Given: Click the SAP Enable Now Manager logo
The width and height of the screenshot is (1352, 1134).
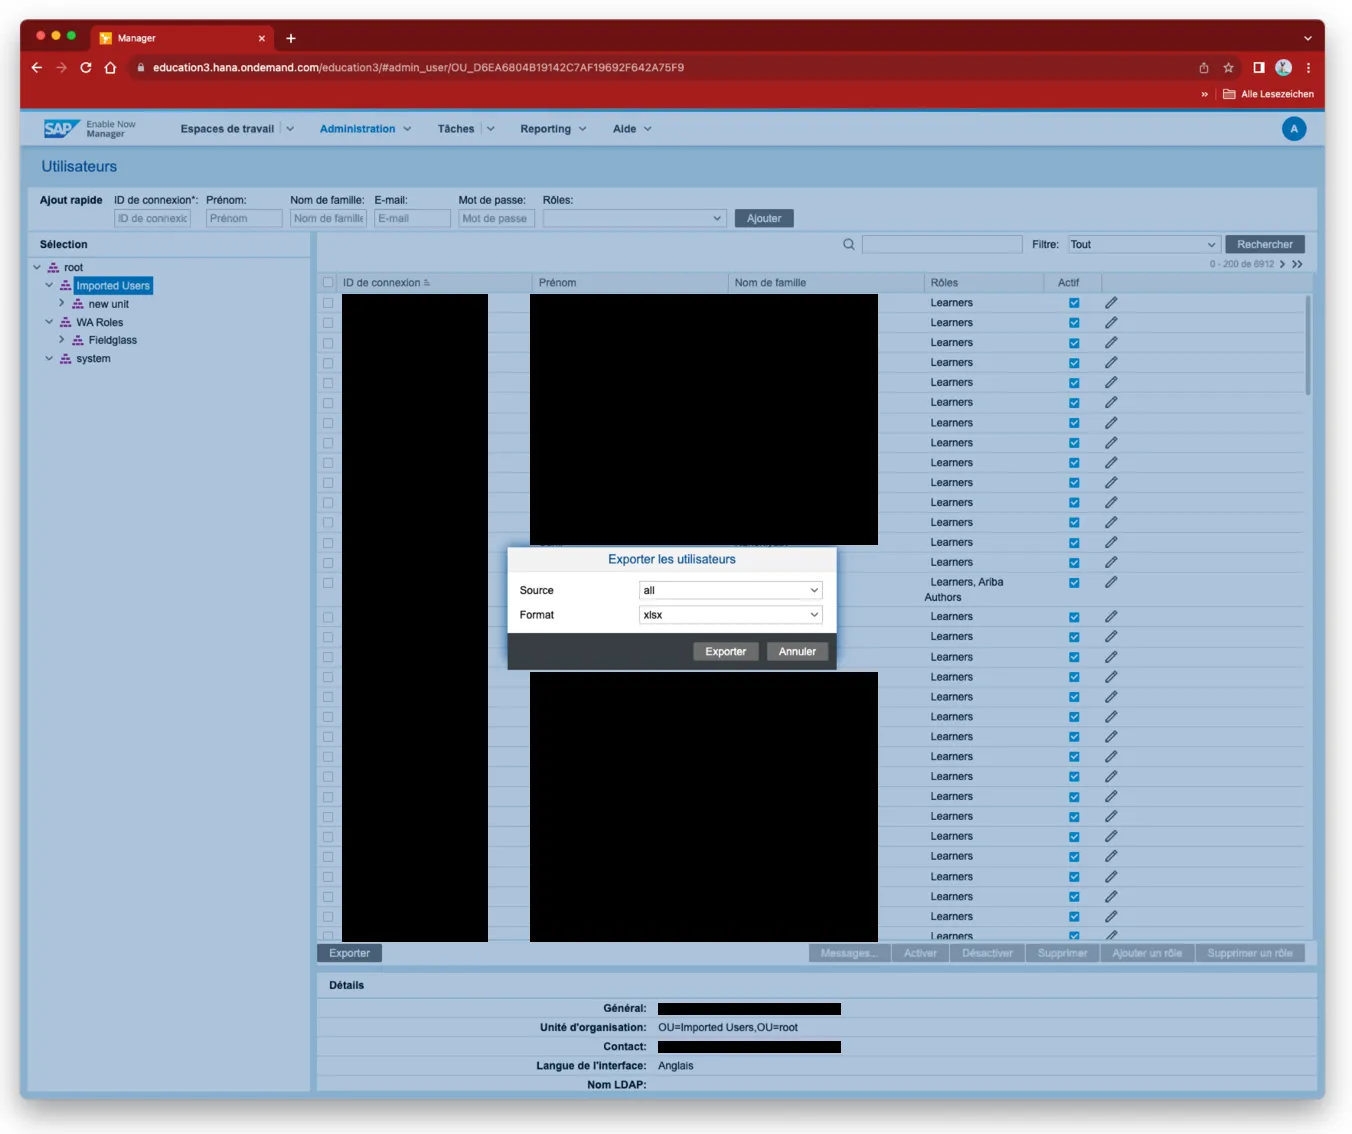Looking at the screenshot, I should (x=90, y=129).
